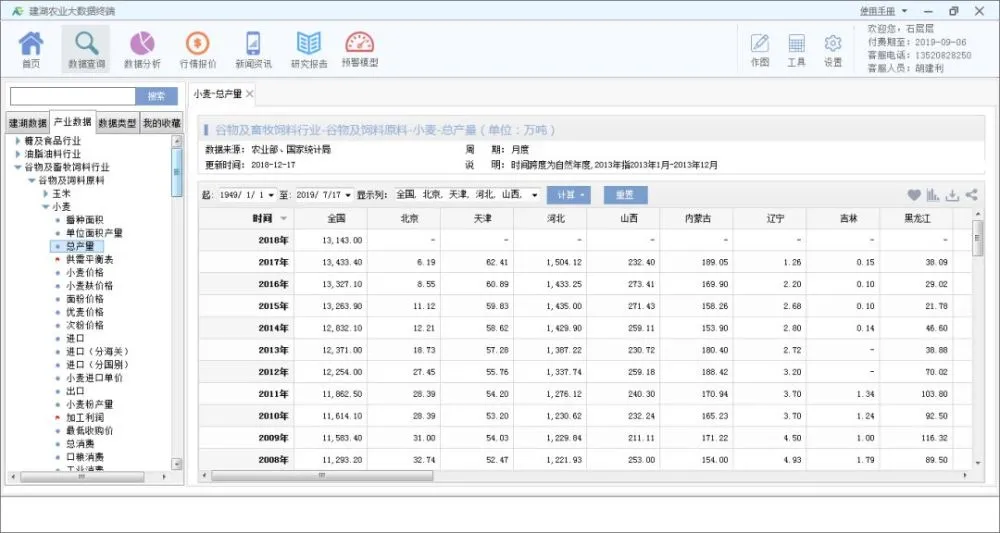The width and height of the screenshot is (1000, 533).
Task: Click the bar chart icon above table
Action: (x=933, y=195)
